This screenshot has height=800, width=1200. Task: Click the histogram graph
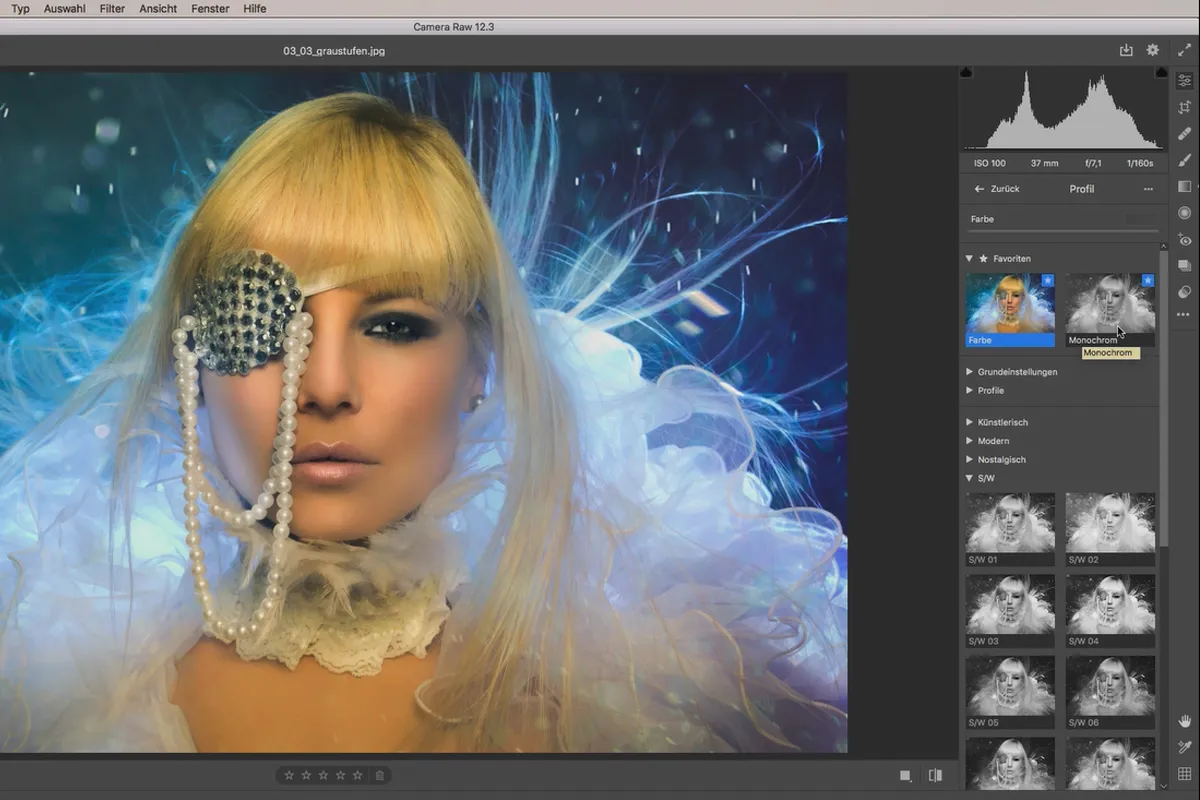[x=1063, y=110]
